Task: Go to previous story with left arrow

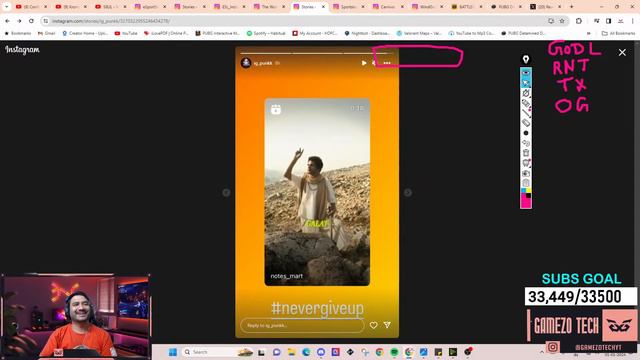Action: [x=226, y=193]
